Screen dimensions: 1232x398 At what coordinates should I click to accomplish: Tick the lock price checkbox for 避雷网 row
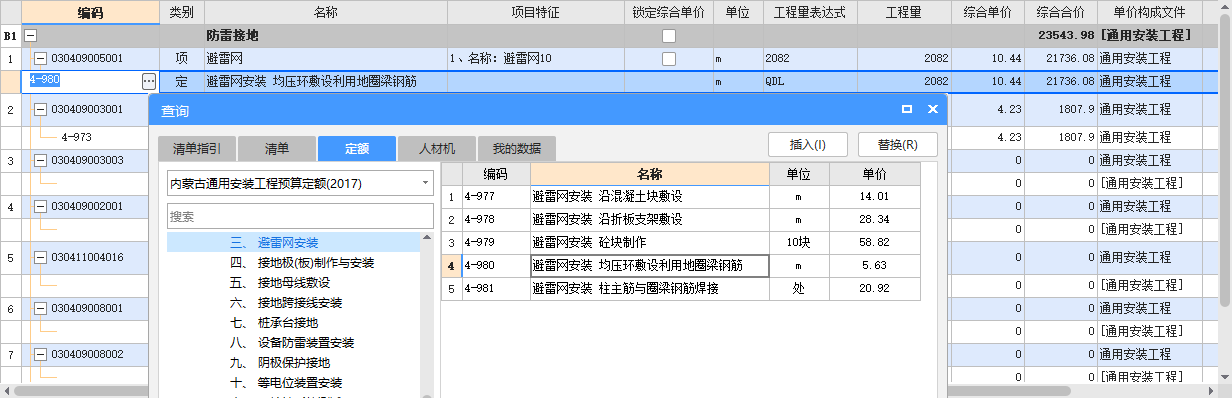coord(668,59)
